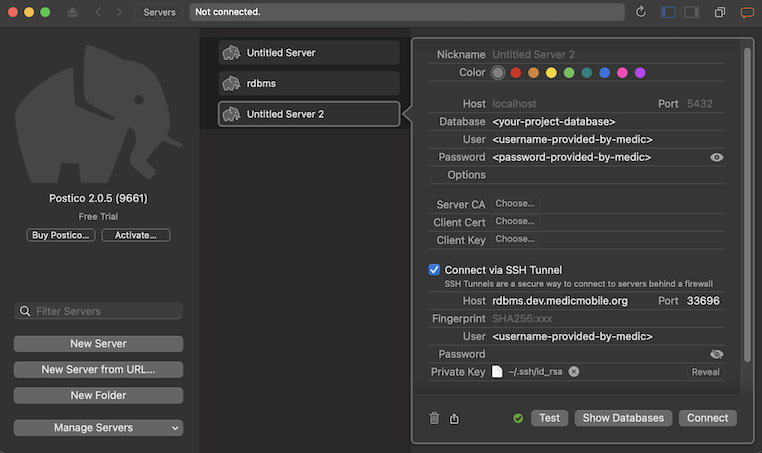This screenshot has height=453, width=762.
Task: Click the reload icon in toolbar
Action: tap(641, 12)
